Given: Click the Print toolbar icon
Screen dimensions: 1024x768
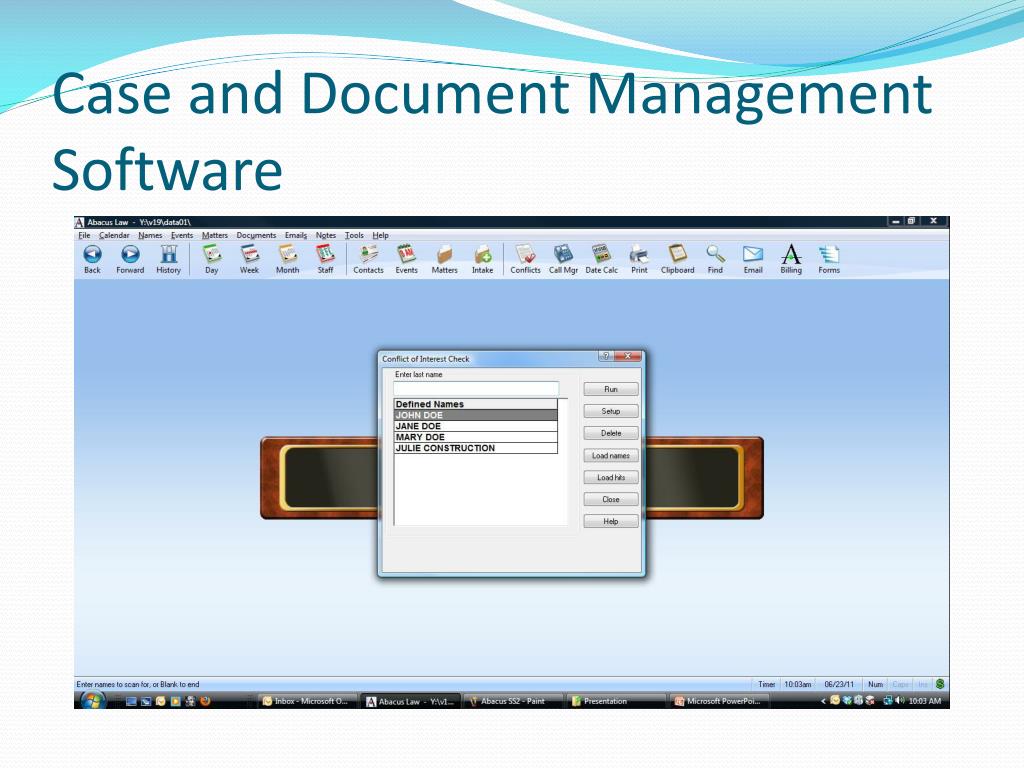Looking at the screenshot, I should tap(639, 259).
